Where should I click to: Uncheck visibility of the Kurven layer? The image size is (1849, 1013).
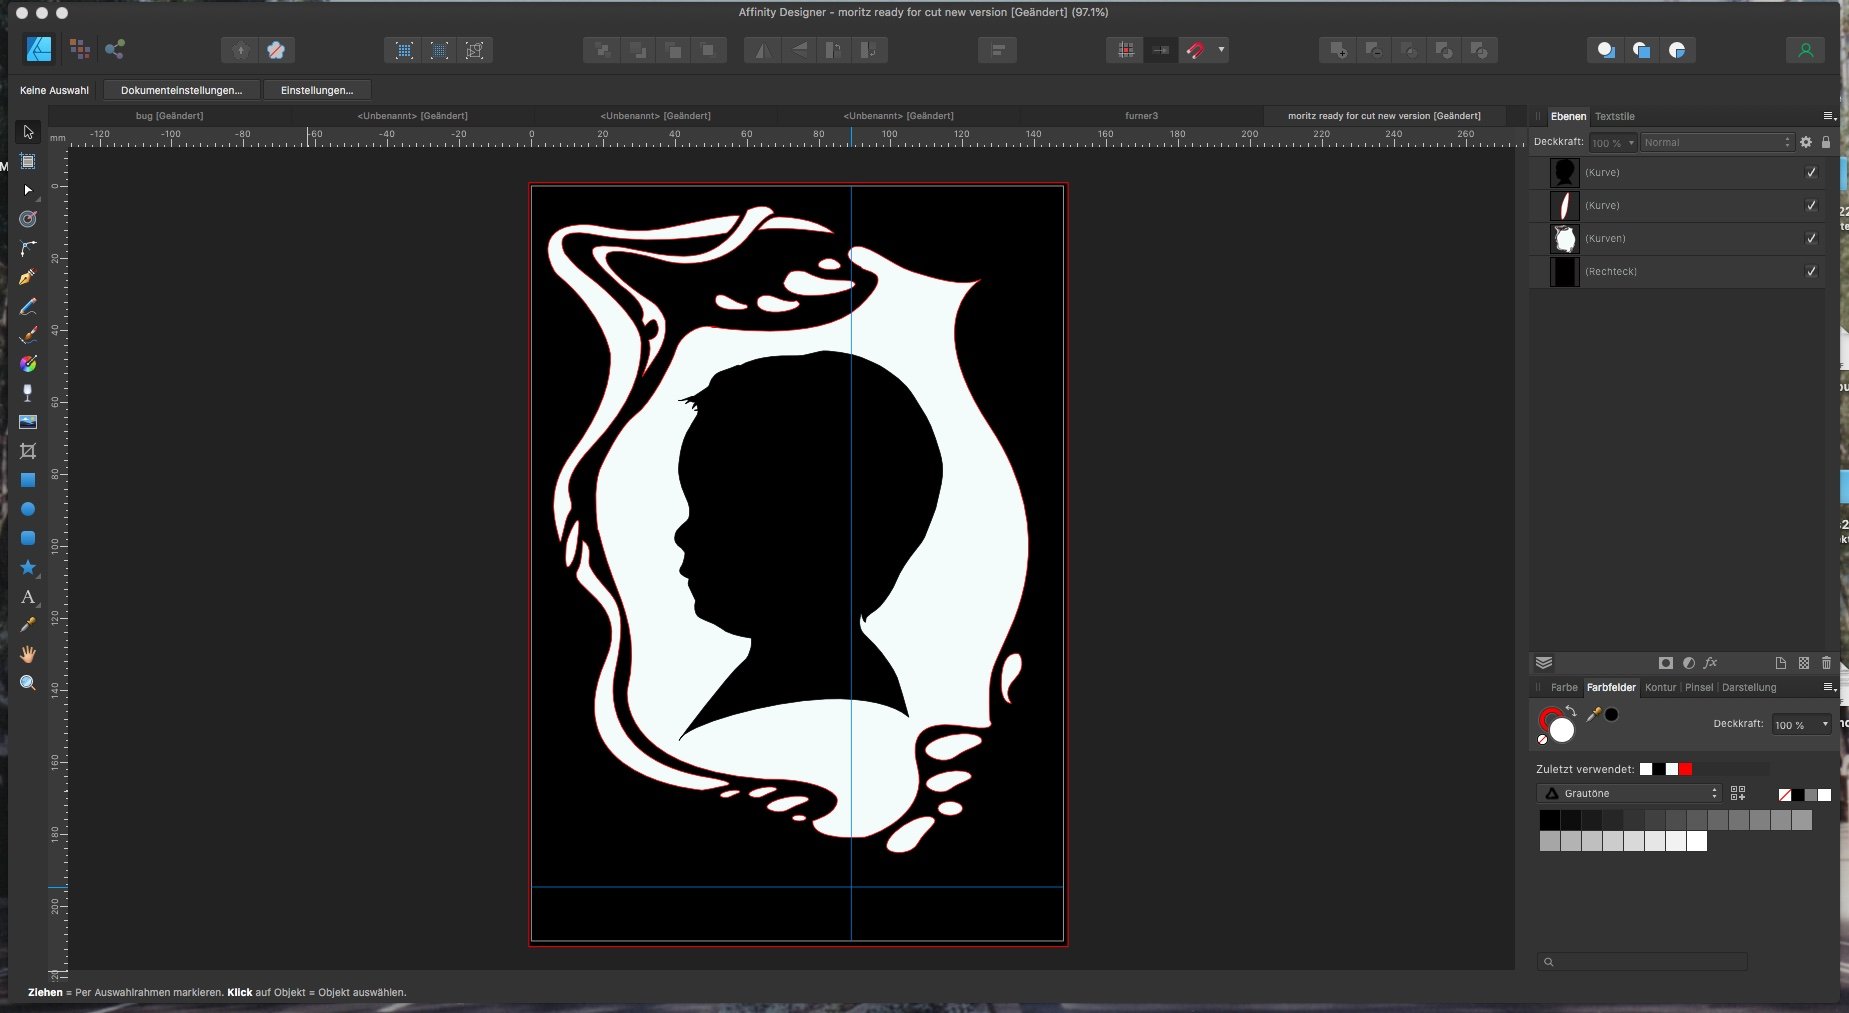1811,238
